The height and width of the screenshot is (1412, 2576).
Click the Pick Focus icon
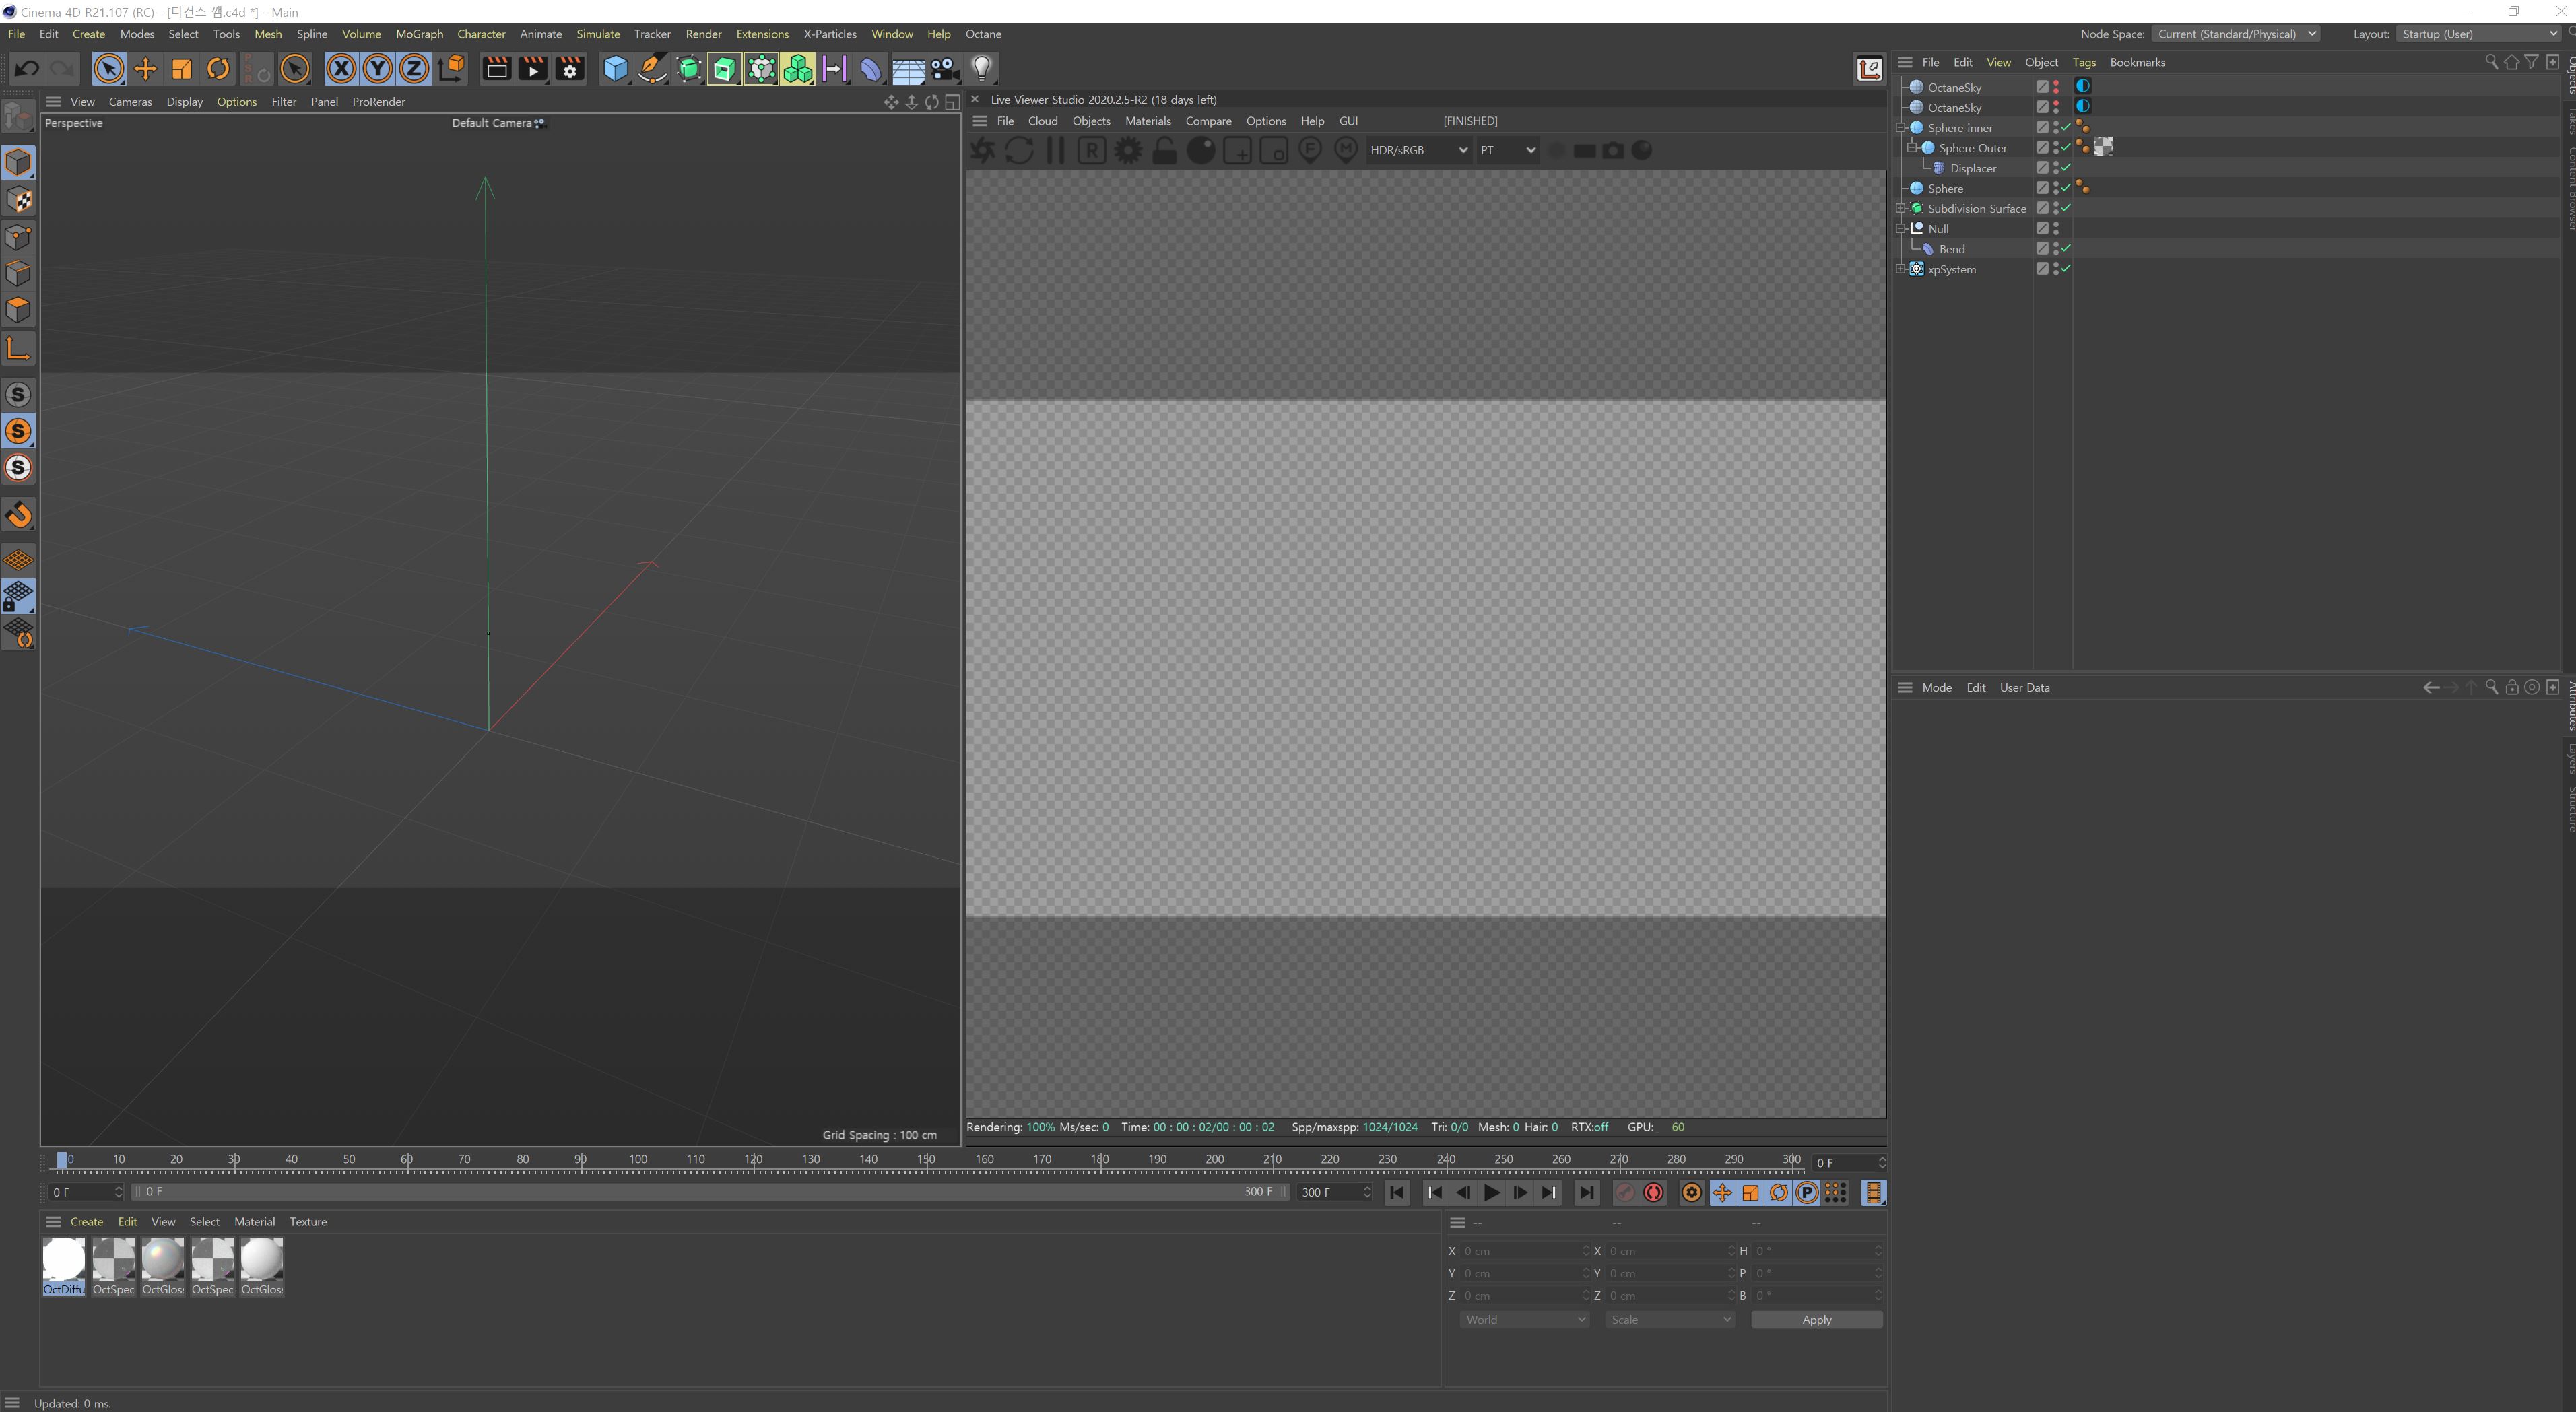pyautogui.click(x=1310, y=150)
